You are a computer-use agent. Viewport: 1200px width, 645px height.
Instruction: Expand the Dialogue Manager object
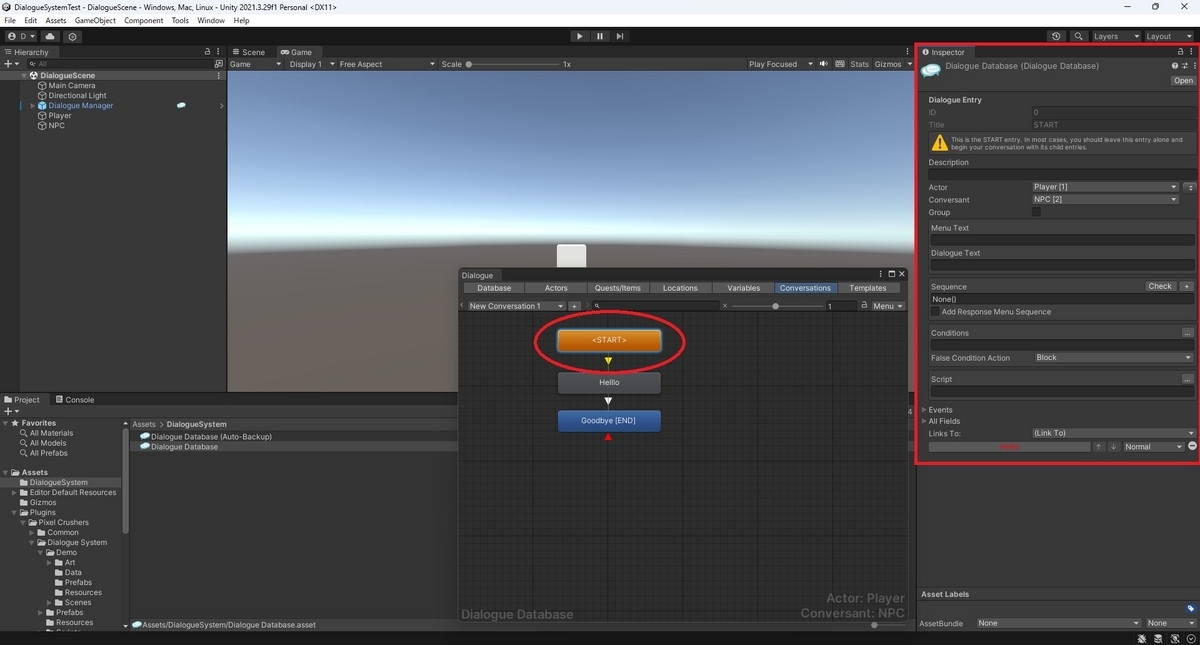point(32,105)
